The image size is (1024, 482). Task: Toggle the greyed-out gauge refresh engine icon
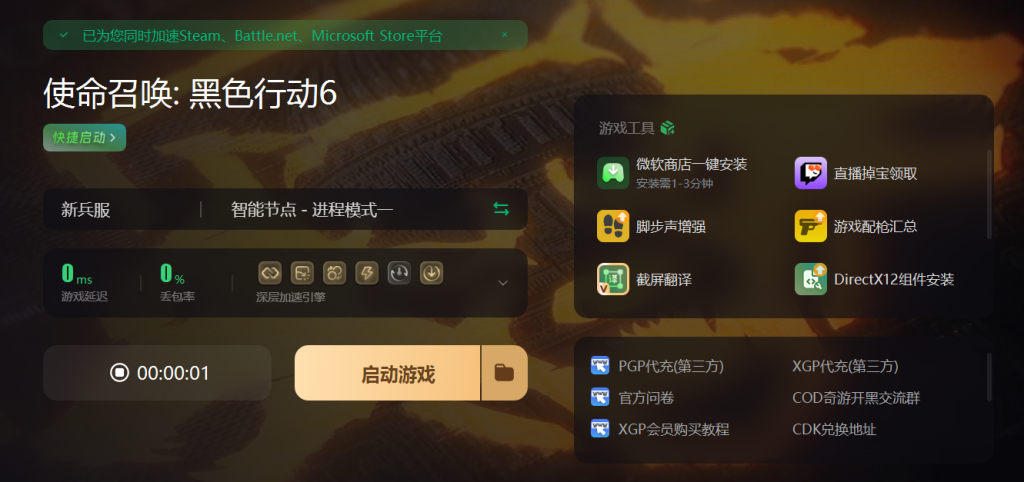click(x=398, y=273)
